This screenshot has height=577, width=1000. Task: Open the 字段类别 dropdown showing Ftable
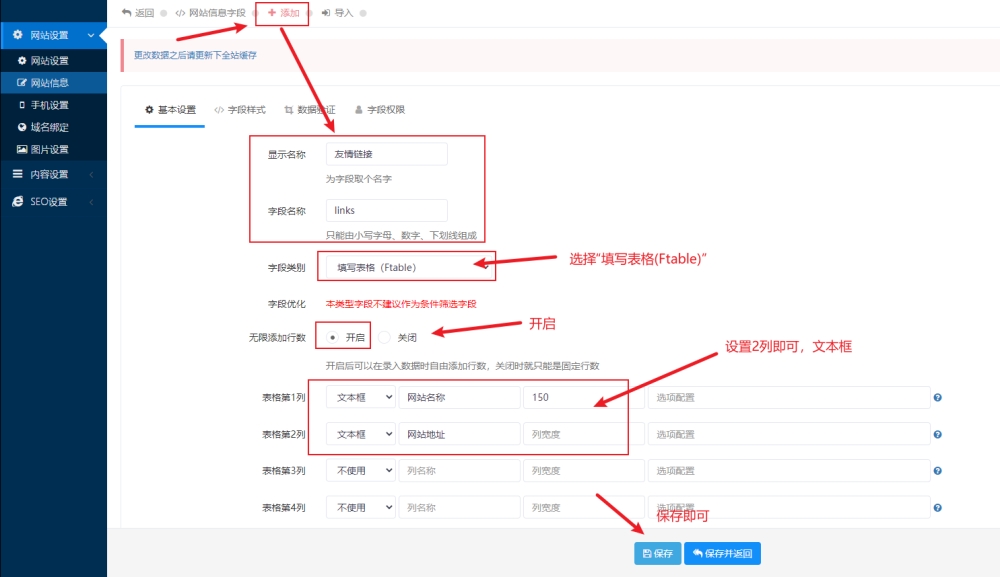408,267
